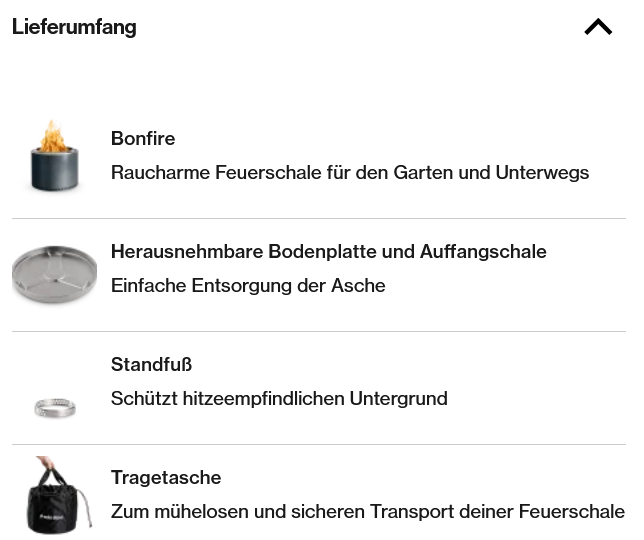Select Herausnehmbare Bodenplatte und Auffangschale title
Viewport: 644px width, 540px height.
(328, 251)
